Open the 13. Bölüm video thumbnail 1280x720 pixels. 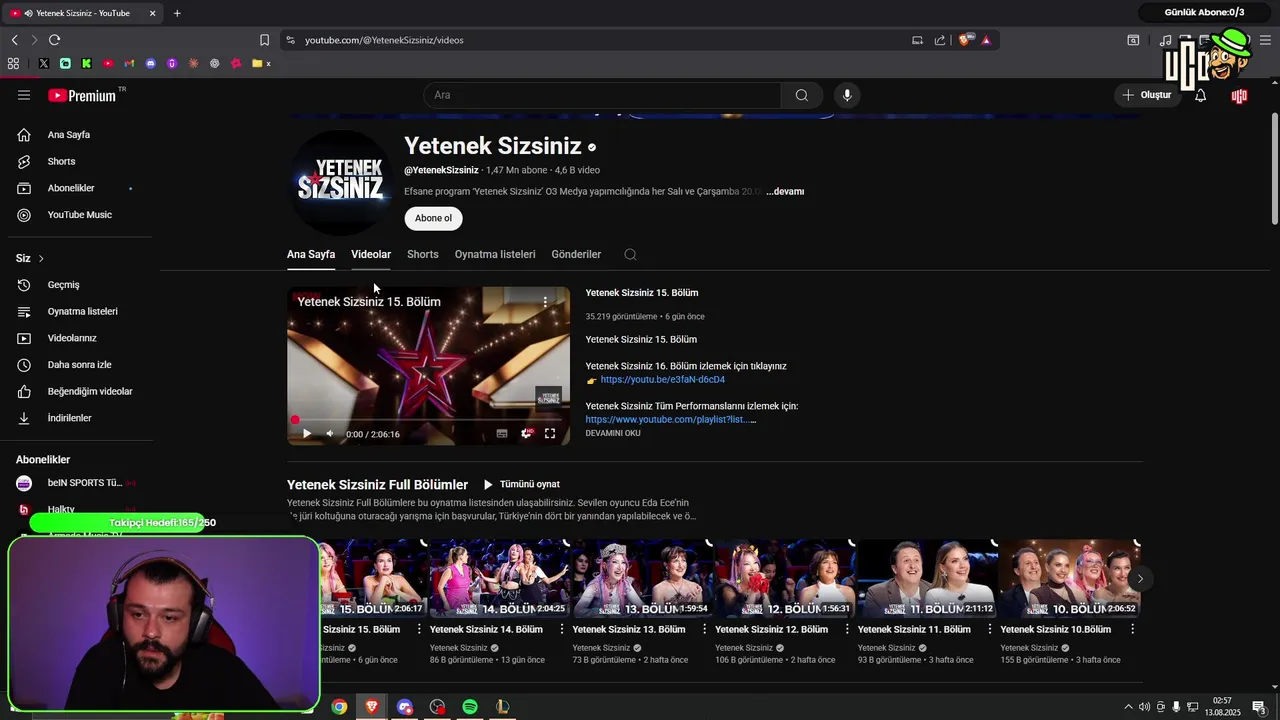coord(641,578)
